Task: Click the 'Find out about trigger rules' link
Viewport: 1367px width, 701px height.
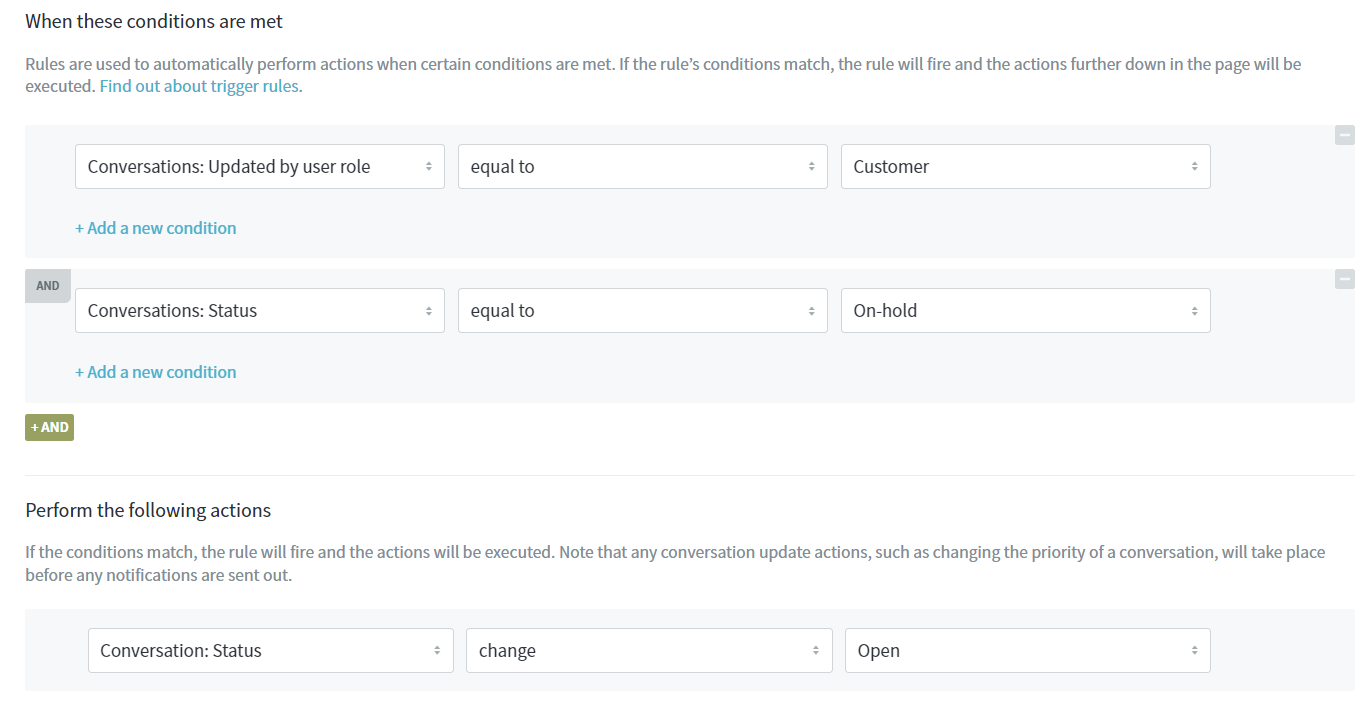Action: [x=199, y=86]
